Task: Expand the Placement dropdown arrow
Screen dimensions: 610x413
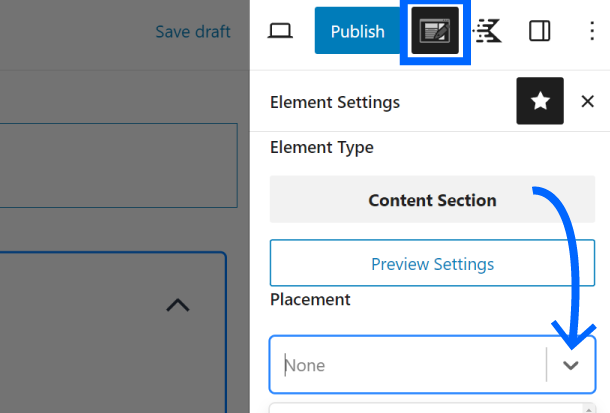Action: click(571, 365)
